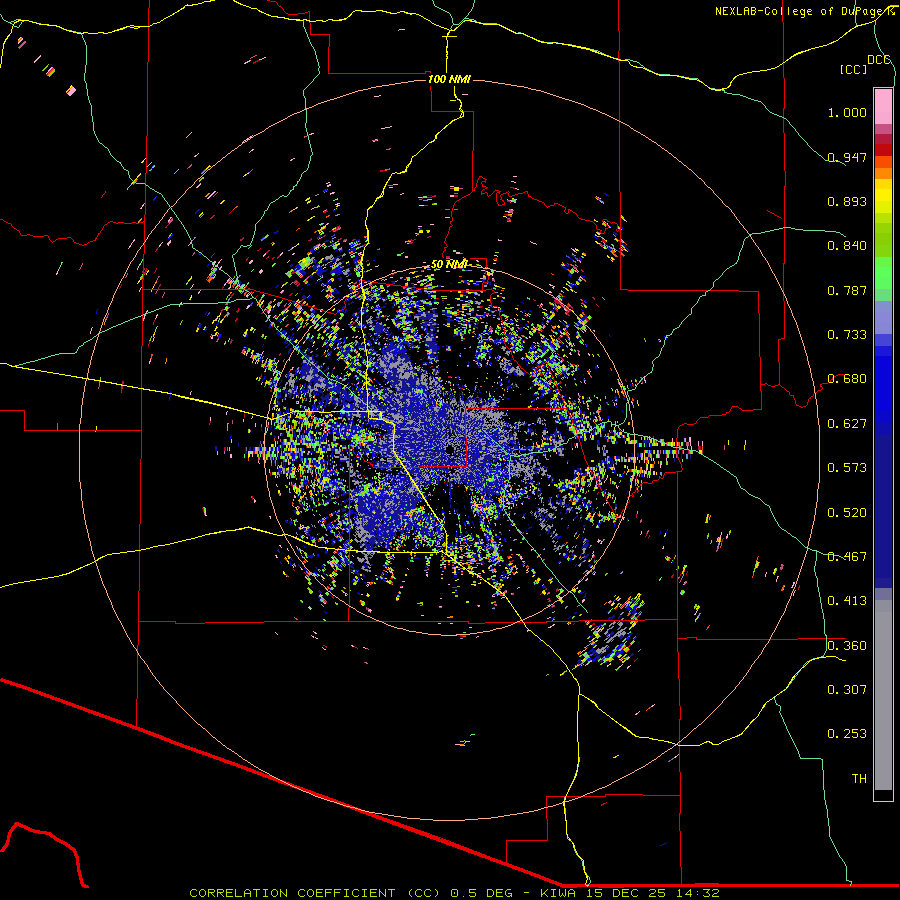Click the 0.520 scale value
Image resolution: width=900 pixels, height=900 pixels.
pyautogui.click(x=847, y=513)
